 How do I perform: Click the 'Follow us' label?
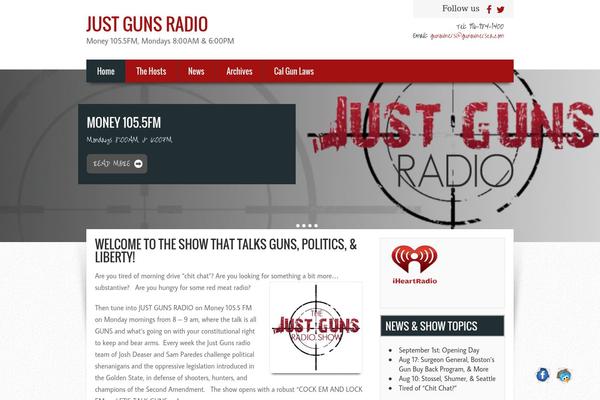461,8
